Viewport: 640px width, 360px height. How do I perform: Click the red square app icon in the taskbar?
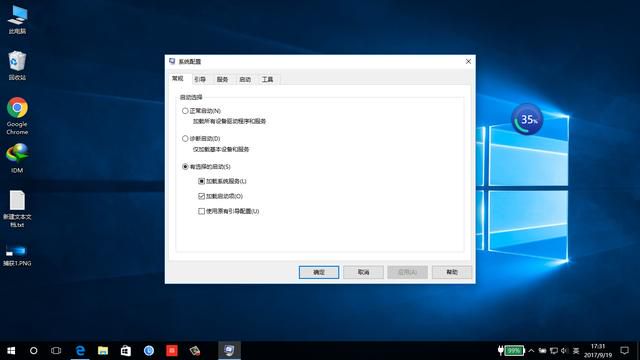[x=172, y=351]
